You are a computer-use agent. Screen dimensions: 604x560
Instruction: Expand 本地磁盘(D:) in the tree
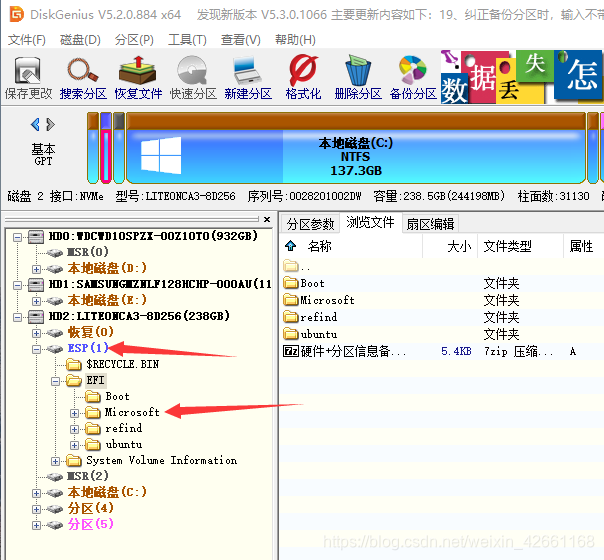click(x=37, y=269)
